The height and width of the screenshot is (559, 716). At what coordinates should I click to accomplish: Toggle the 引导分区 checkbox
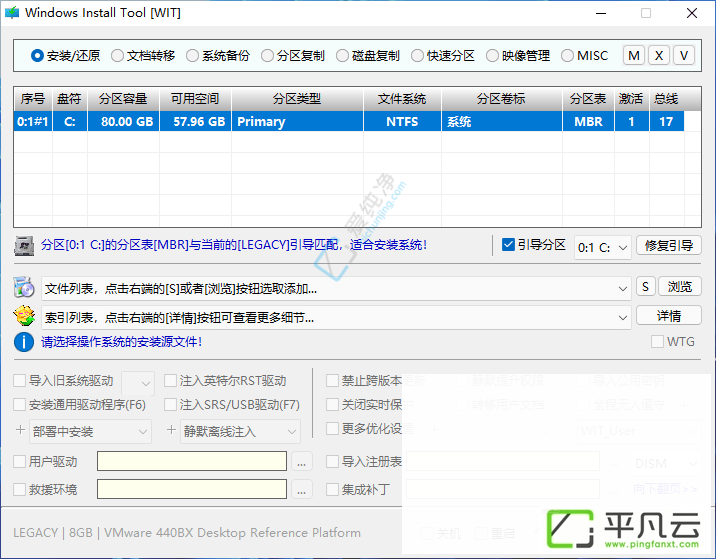point(508,245)
